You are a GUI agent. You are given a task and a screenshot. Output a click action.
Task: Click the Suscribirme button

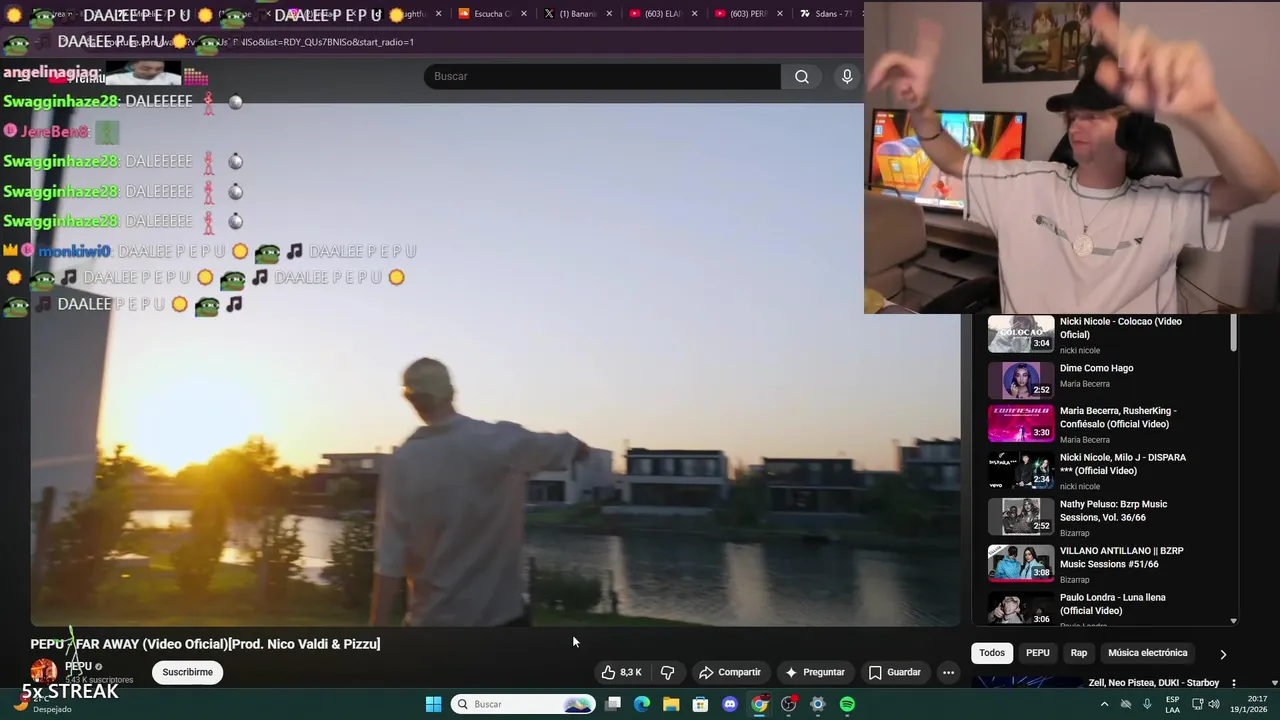(x=188, y=672)
